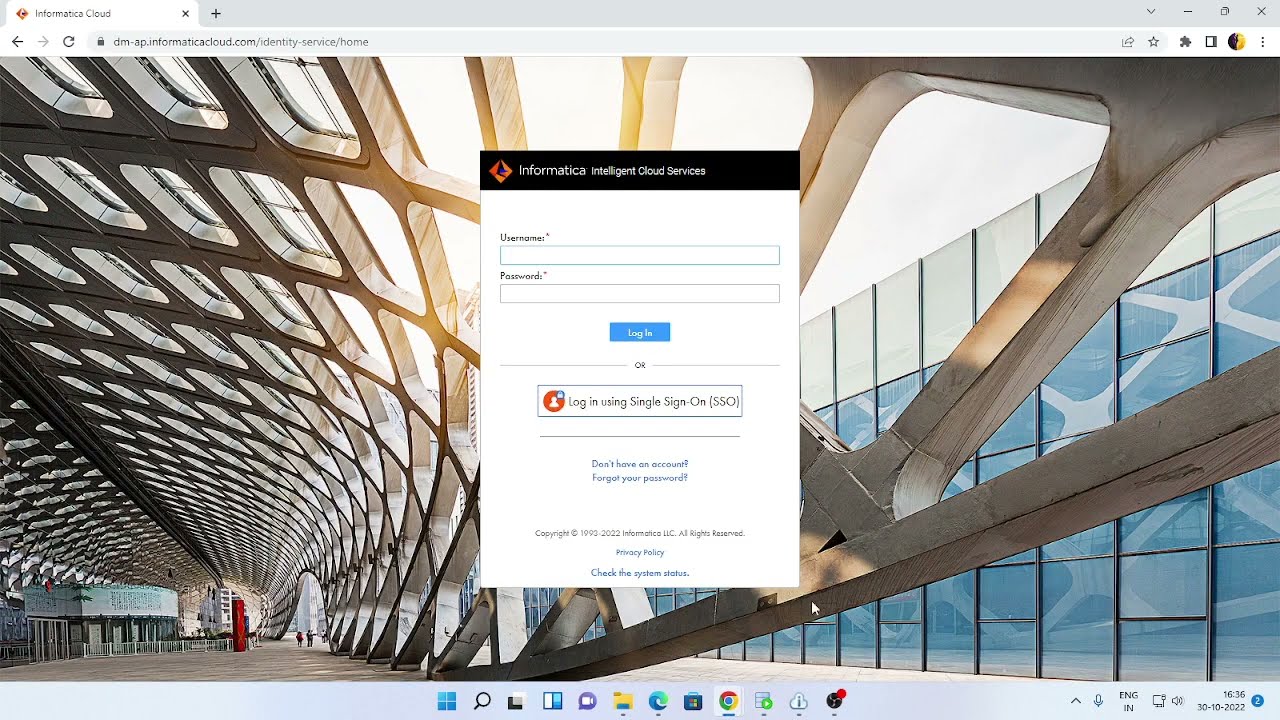Image resolution: width=1280 pixels, height=720 pixels.
Task: Open a new browser tab
Action: (216, 13)
